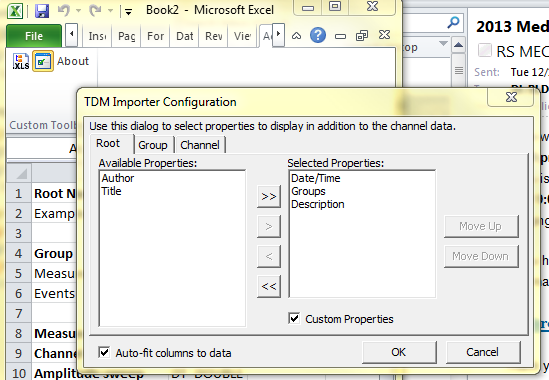This screenshot has height=380, width=549.
Task: Select the Root tab in the dialog
Action: pyautogui.click(x=108, y=143)
